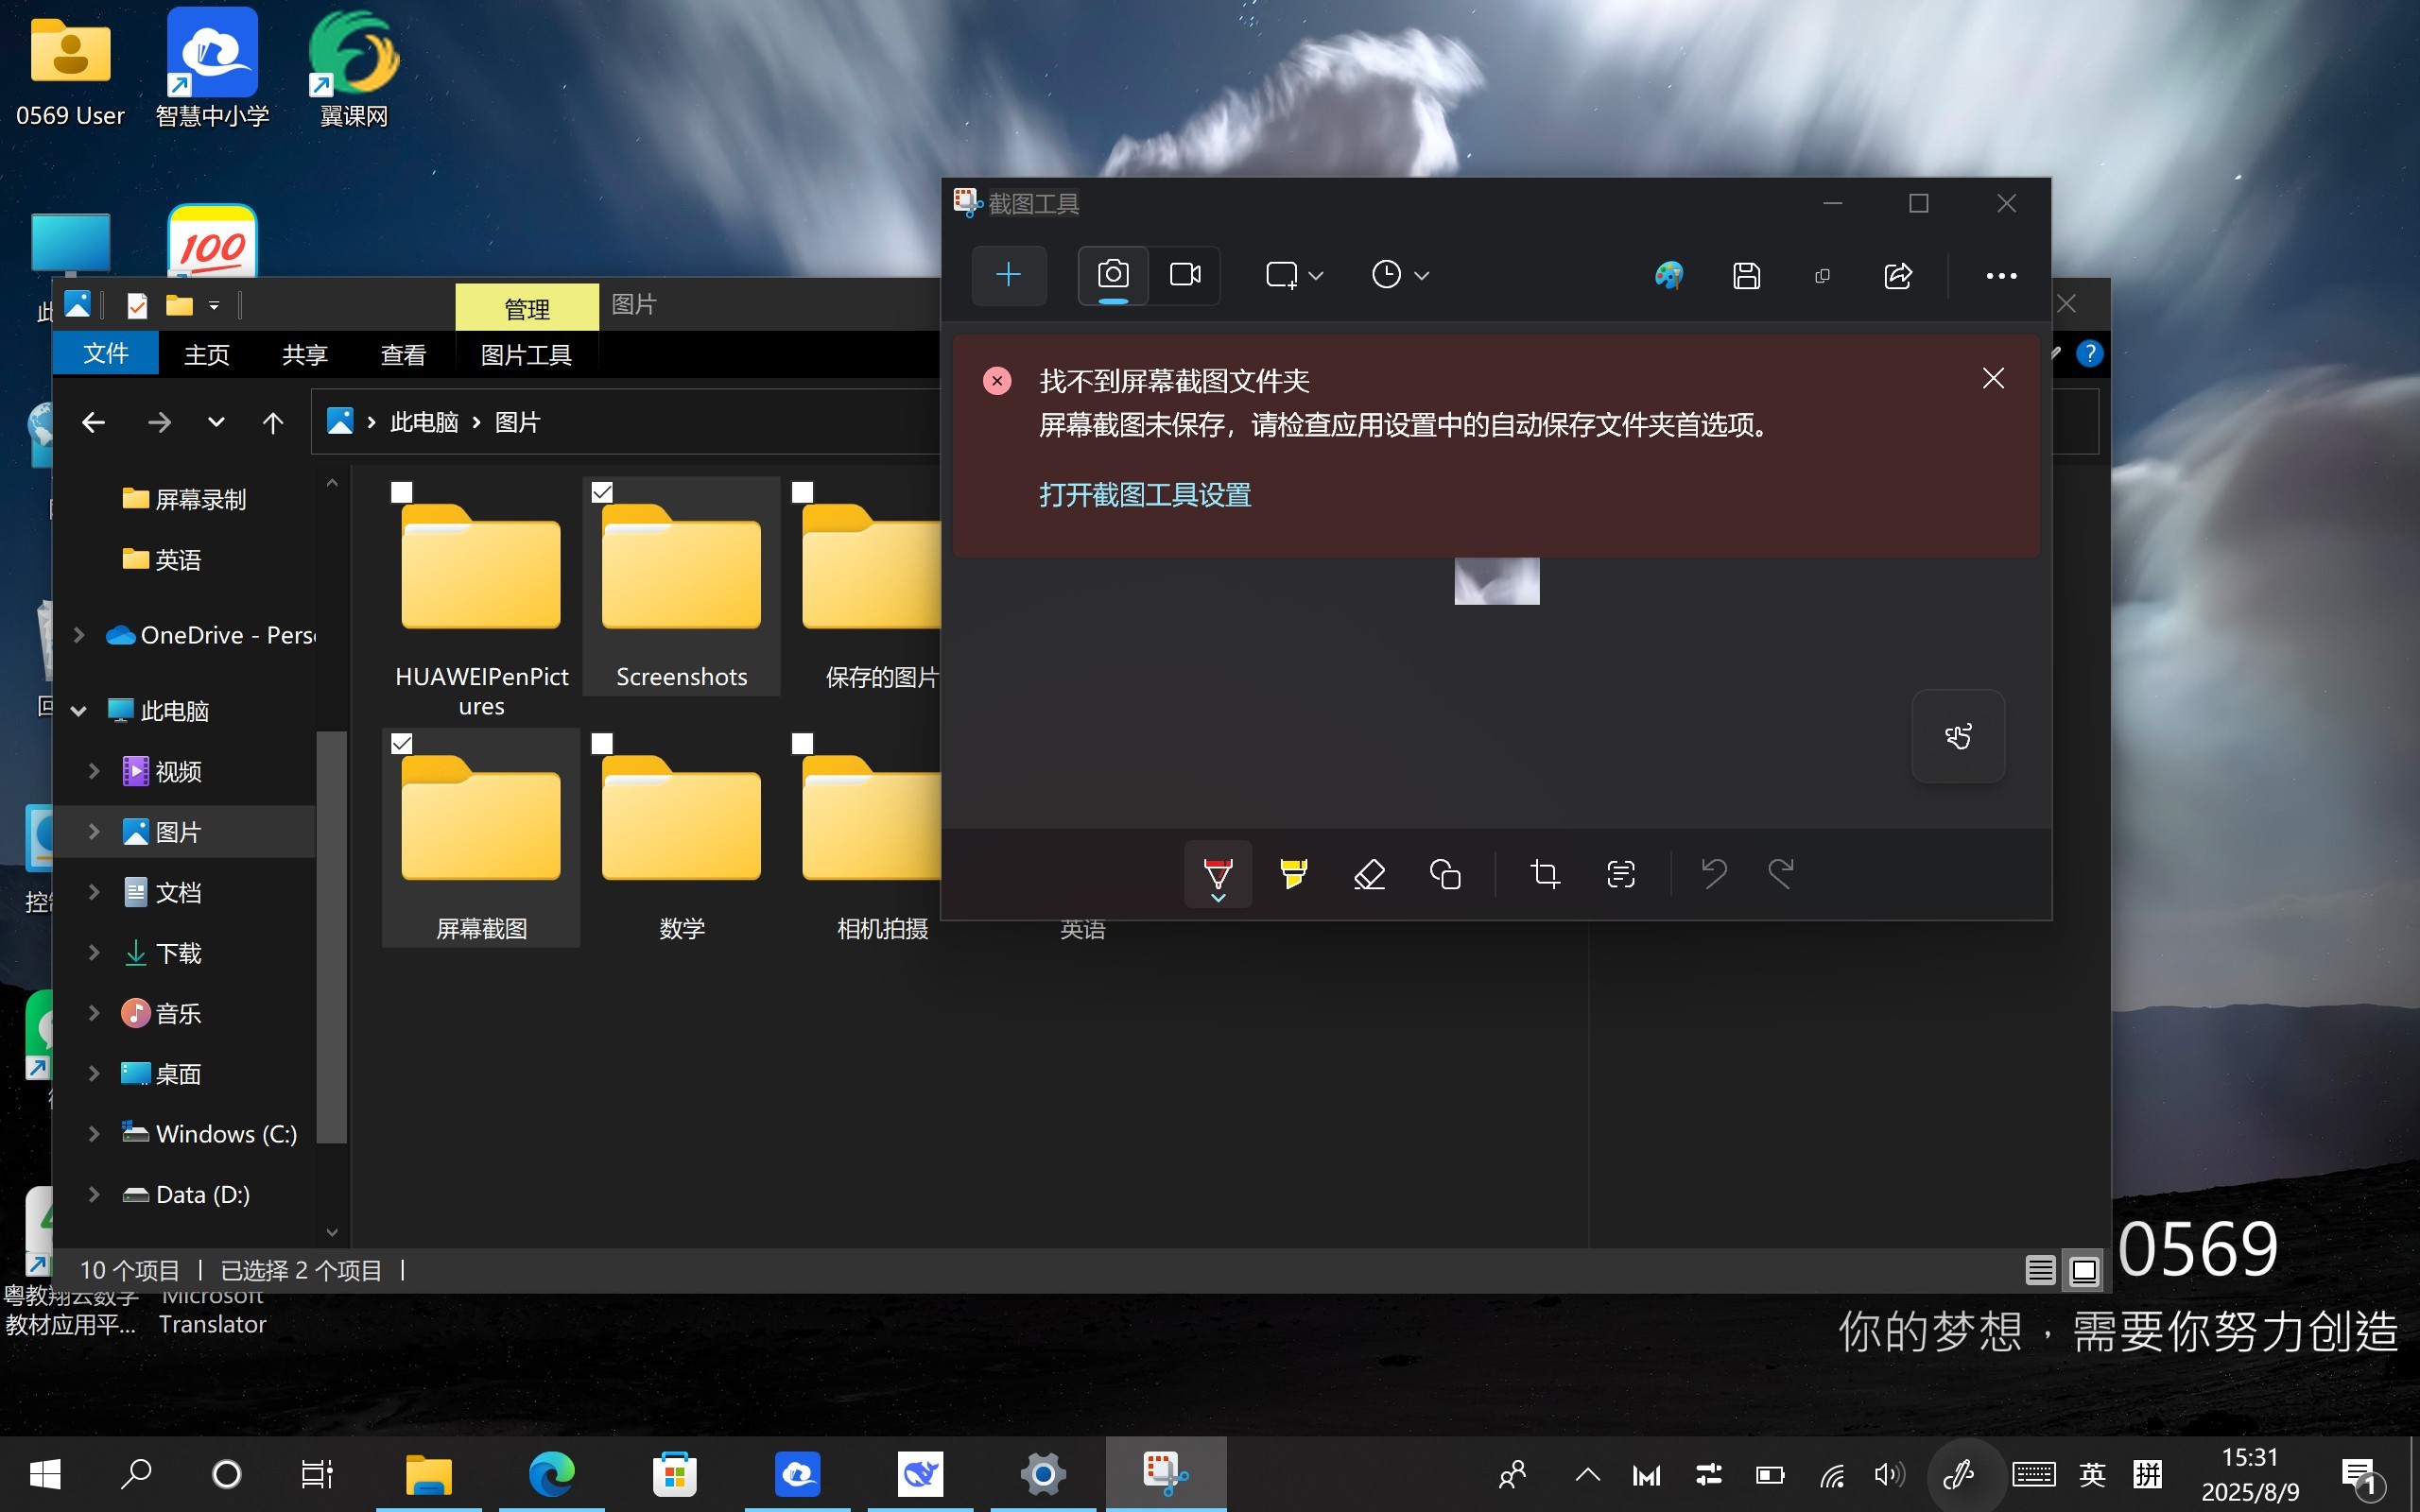This screenshot has width=2420, height=1512.
Task: Open the 文件 menu in File Explorer
Action: coord(106,354)
